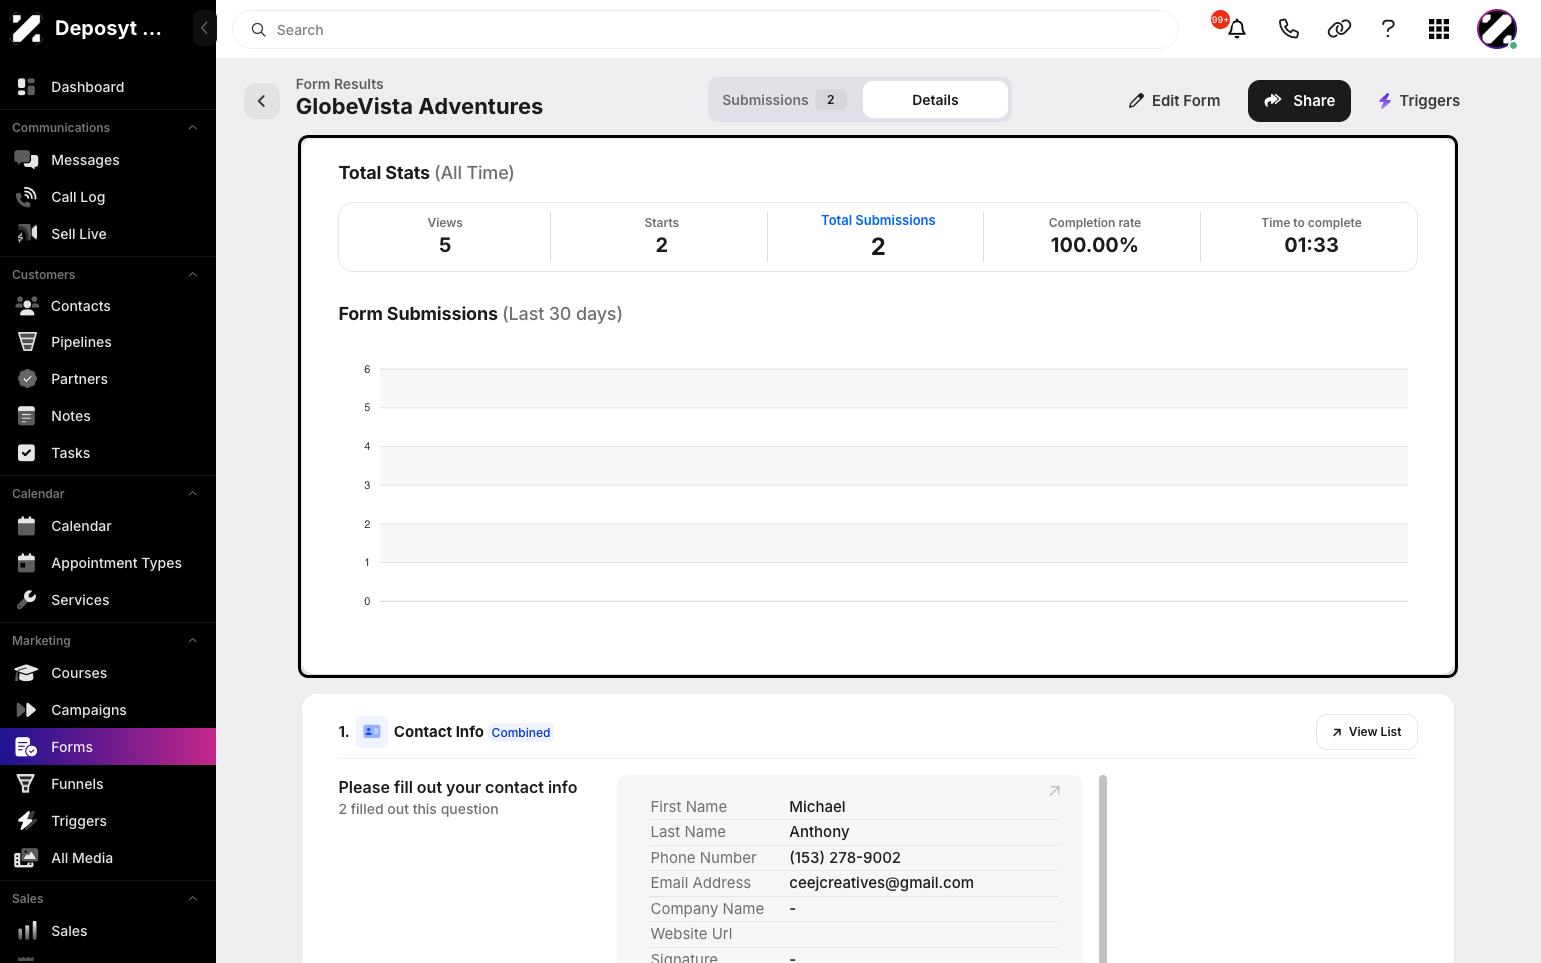Click Edit Form button
The image size is (1541, 963).
[x=1174, y=101]
